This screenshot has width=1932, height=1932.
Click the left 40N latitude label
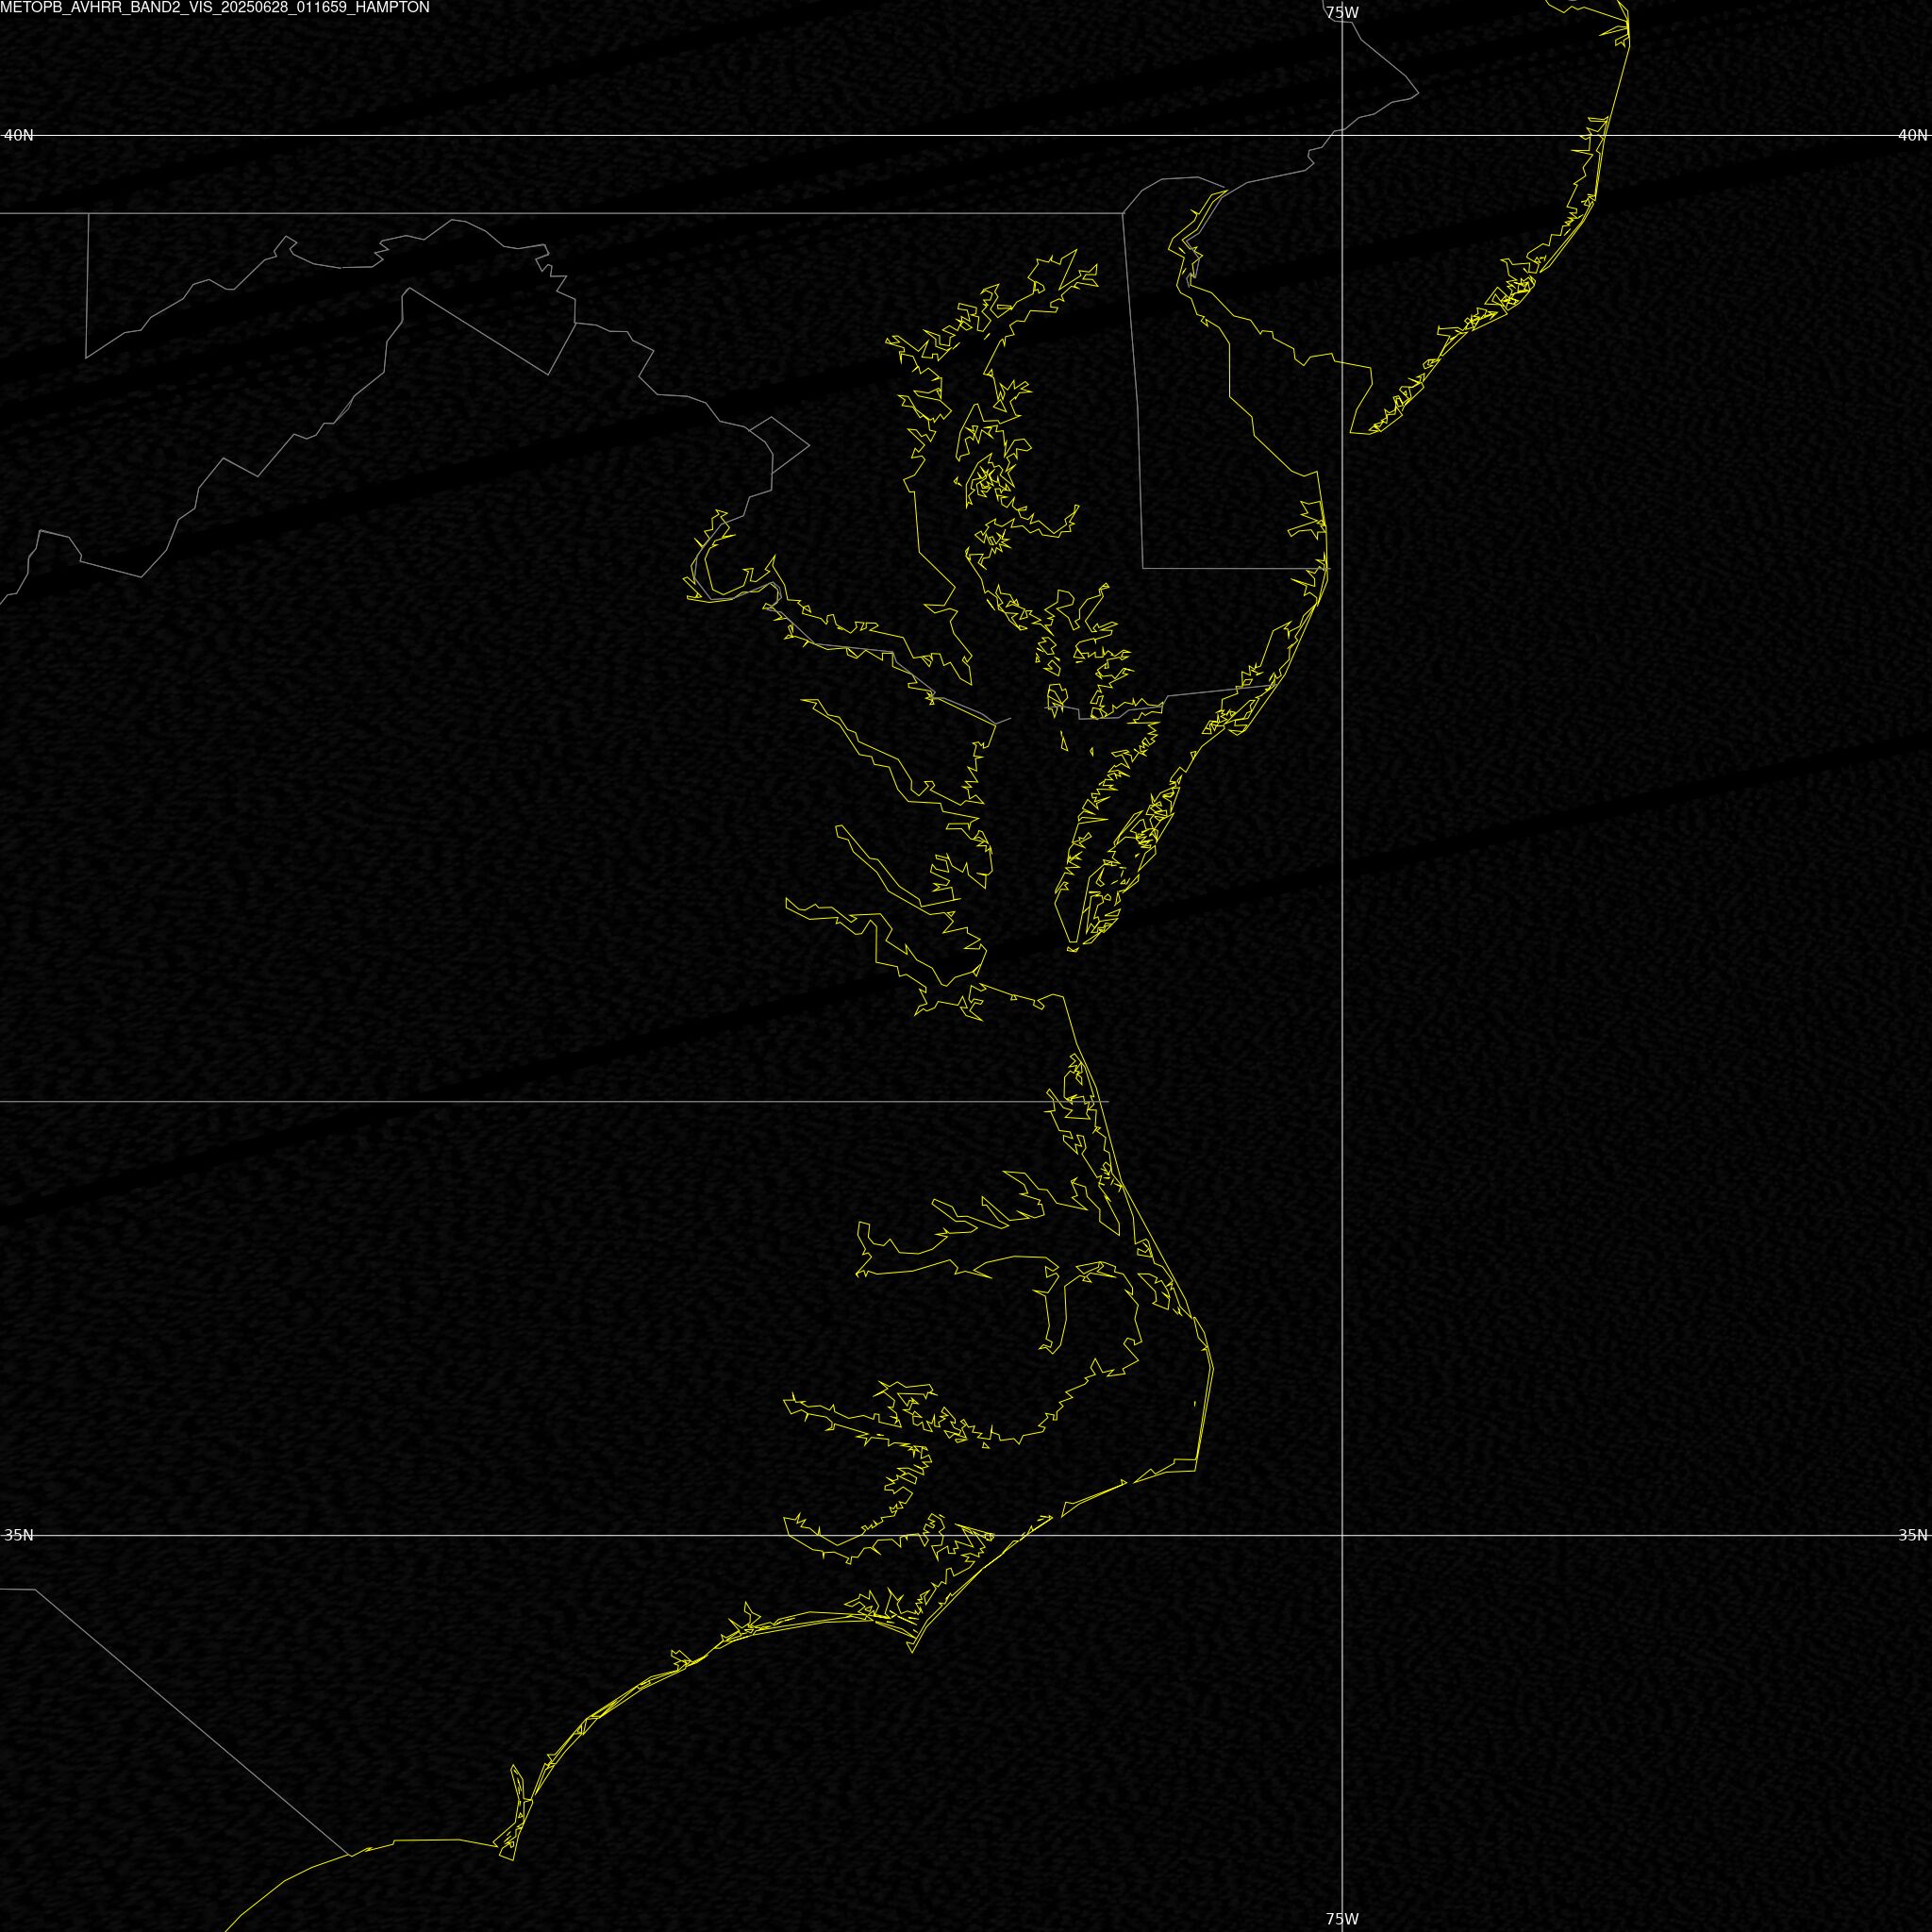pyautogui.click(x=18, y=135)
